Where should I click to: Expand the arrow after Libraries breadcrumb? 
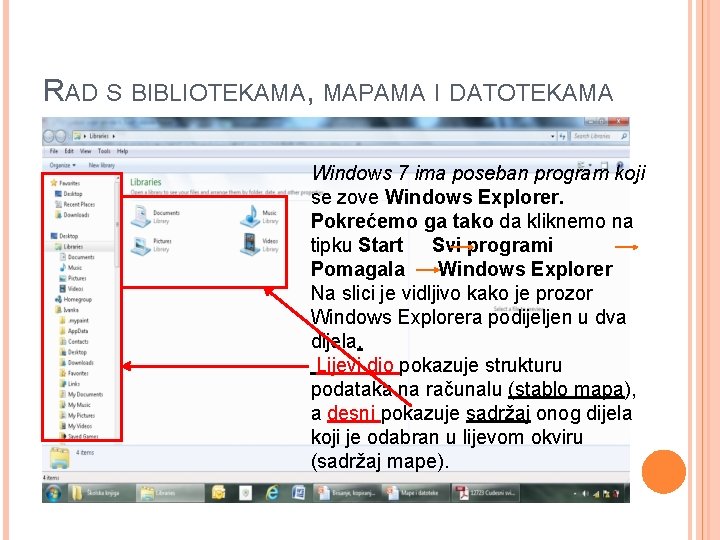click(113, 136)
